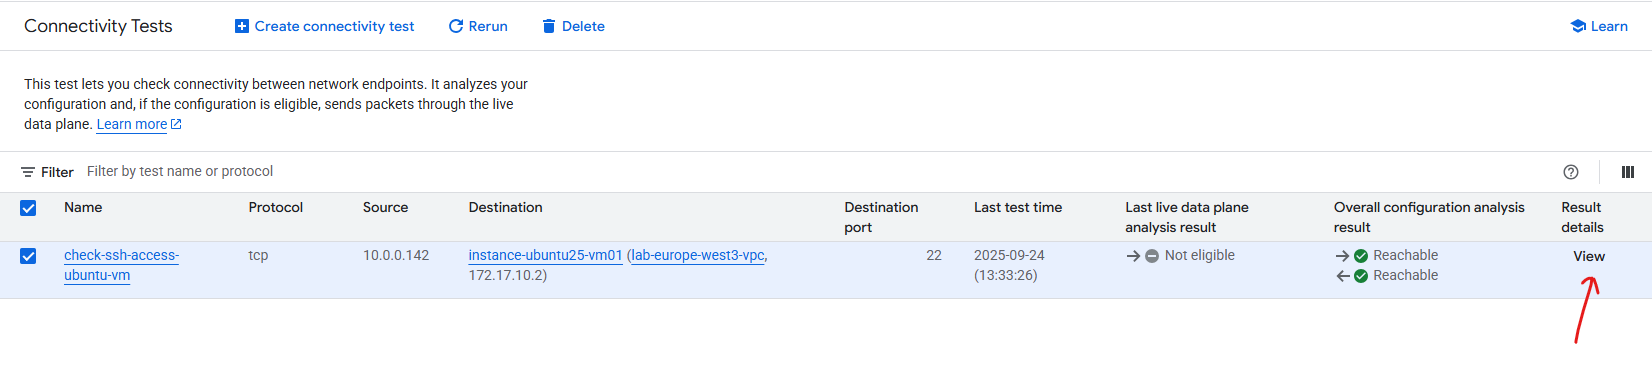
Task: Click View under Result details
Action: [x=1589, y=256]
